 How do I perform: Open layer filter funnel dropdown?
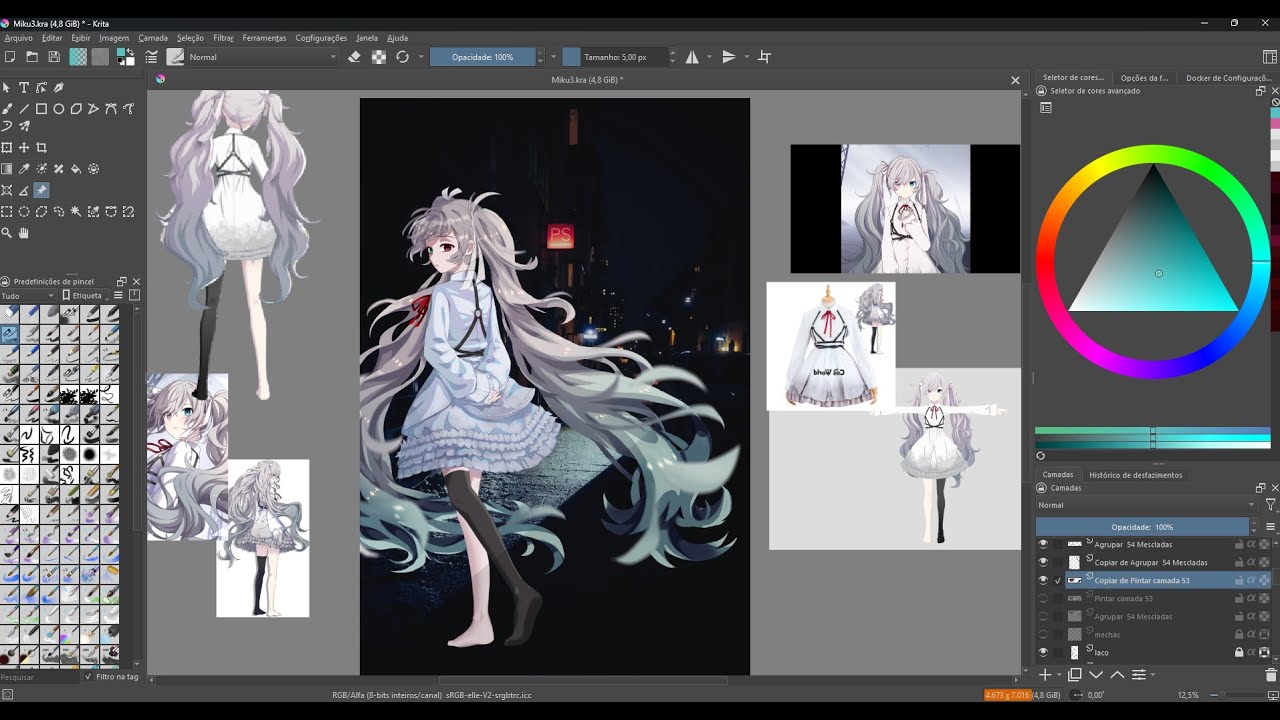(1271, 505)
